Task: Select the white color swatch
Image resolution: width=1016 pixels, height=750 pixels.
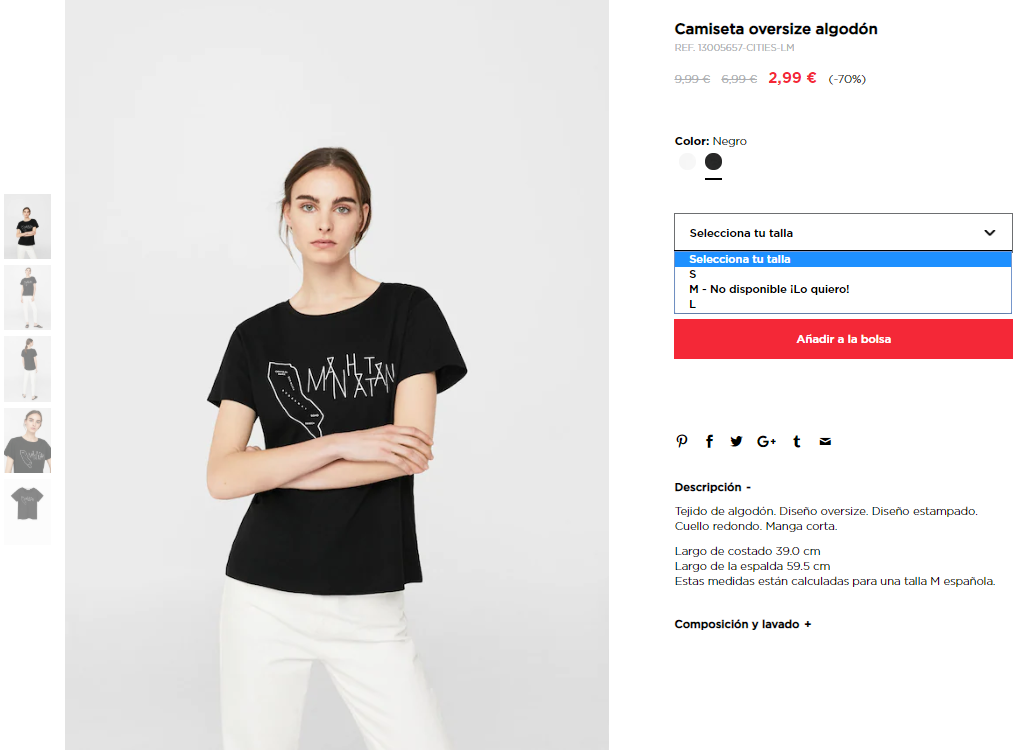Action: pos(687,161)
